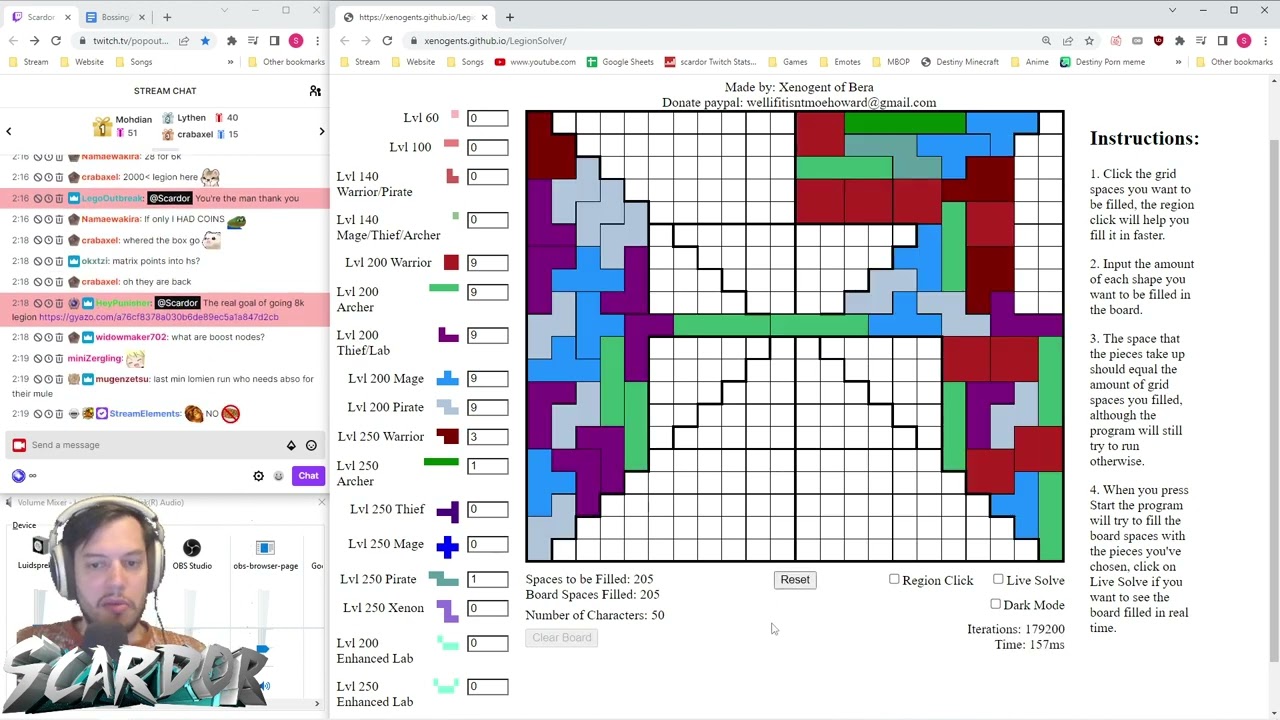Open the gyazo link in chat

tap(159, 317)
